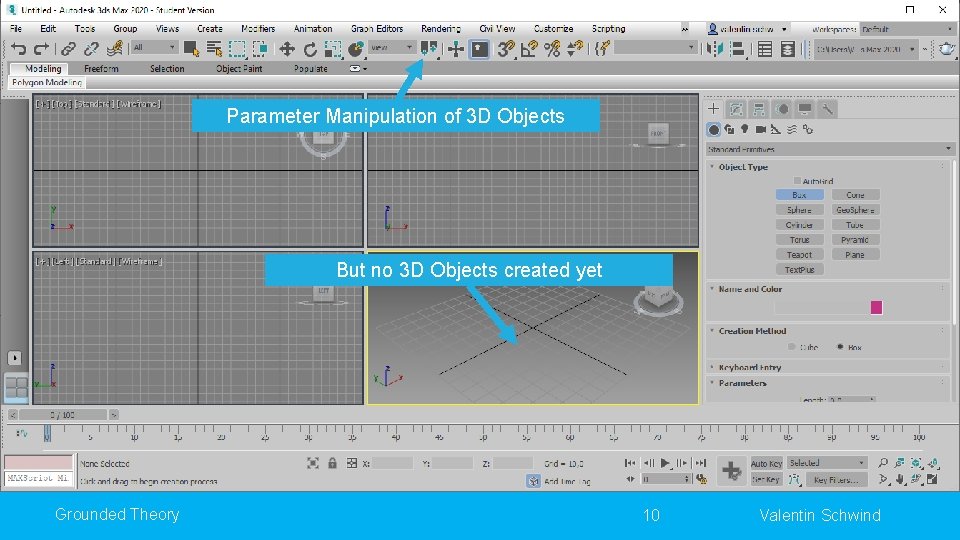Toggle the Spinner Snap icon
Screen dimensions: 960x540
pos(575,49)
